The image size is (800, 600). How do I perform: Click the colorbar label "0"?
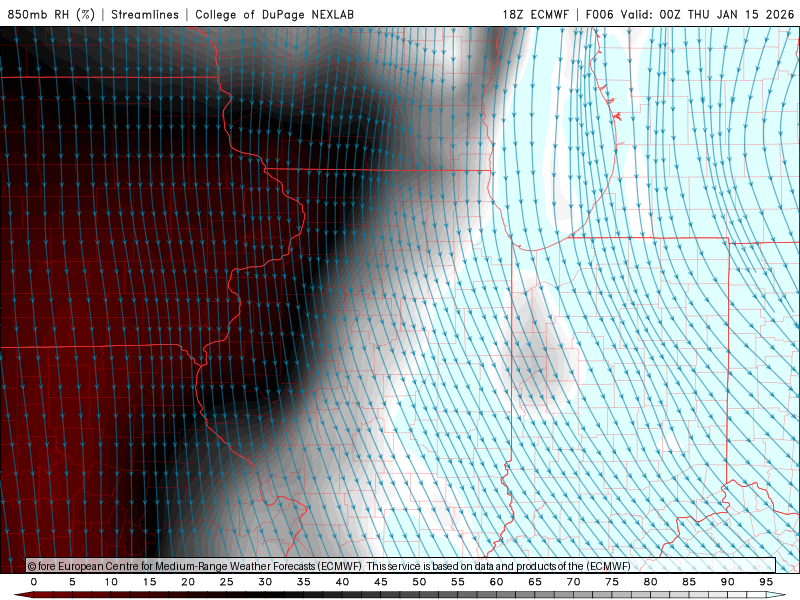click(34, 582)
